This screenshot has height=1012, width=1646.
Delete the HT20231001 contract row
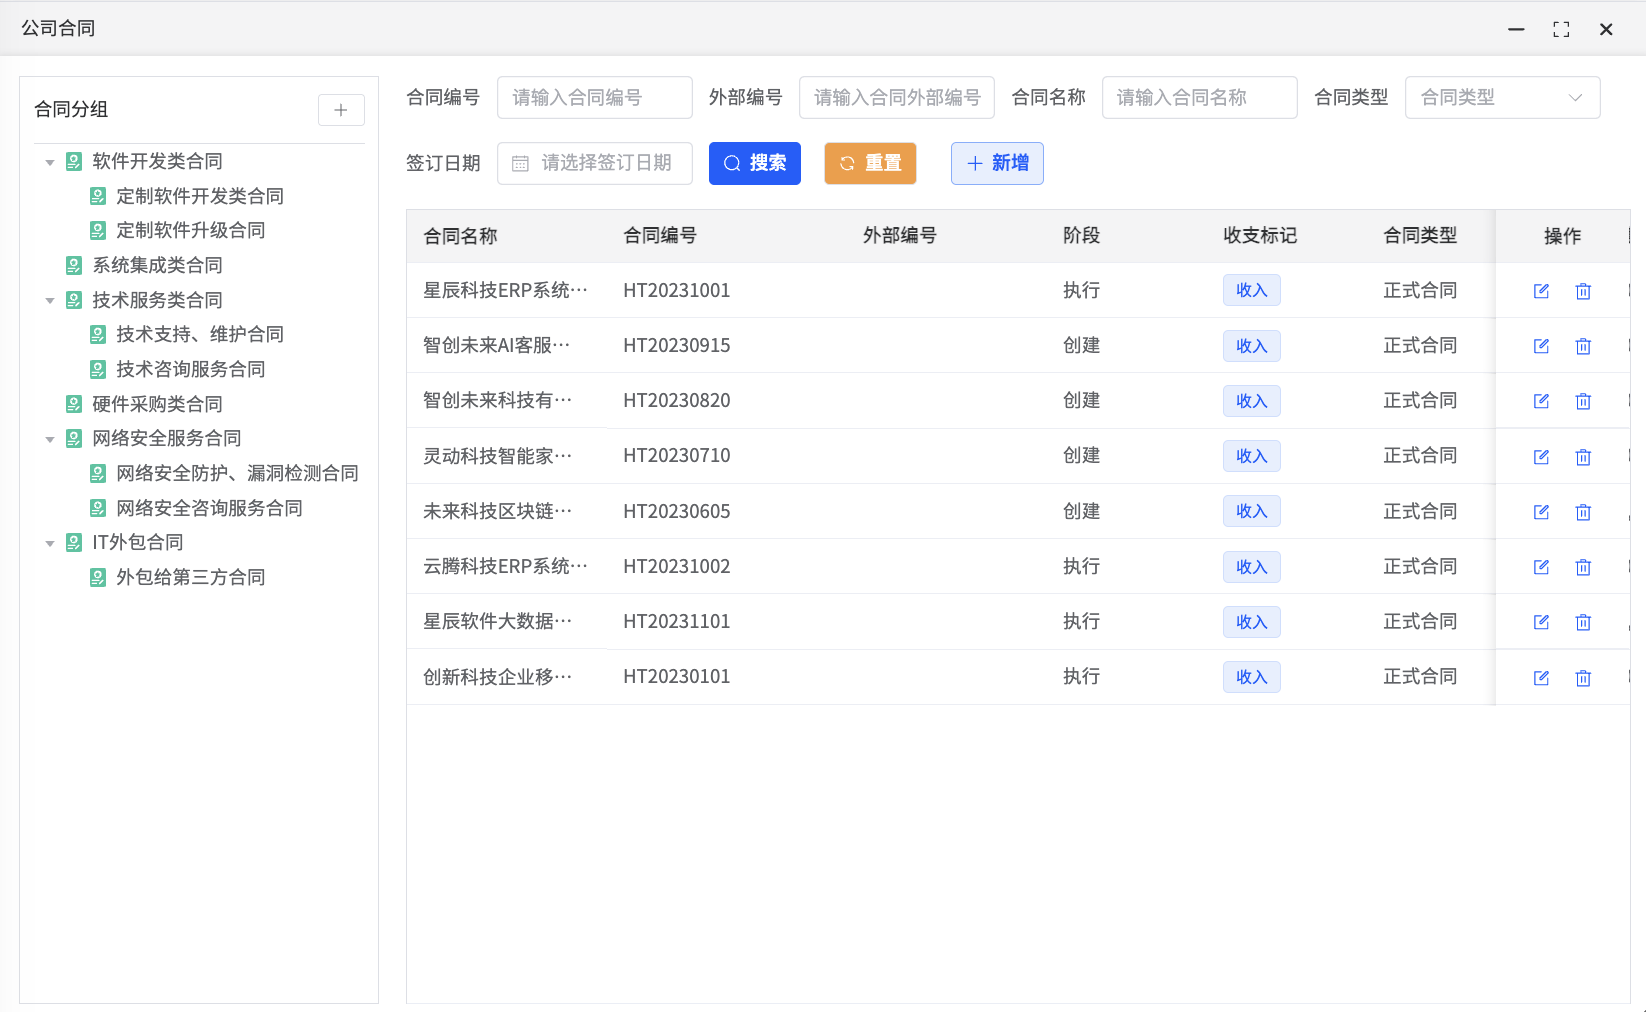1583,291
